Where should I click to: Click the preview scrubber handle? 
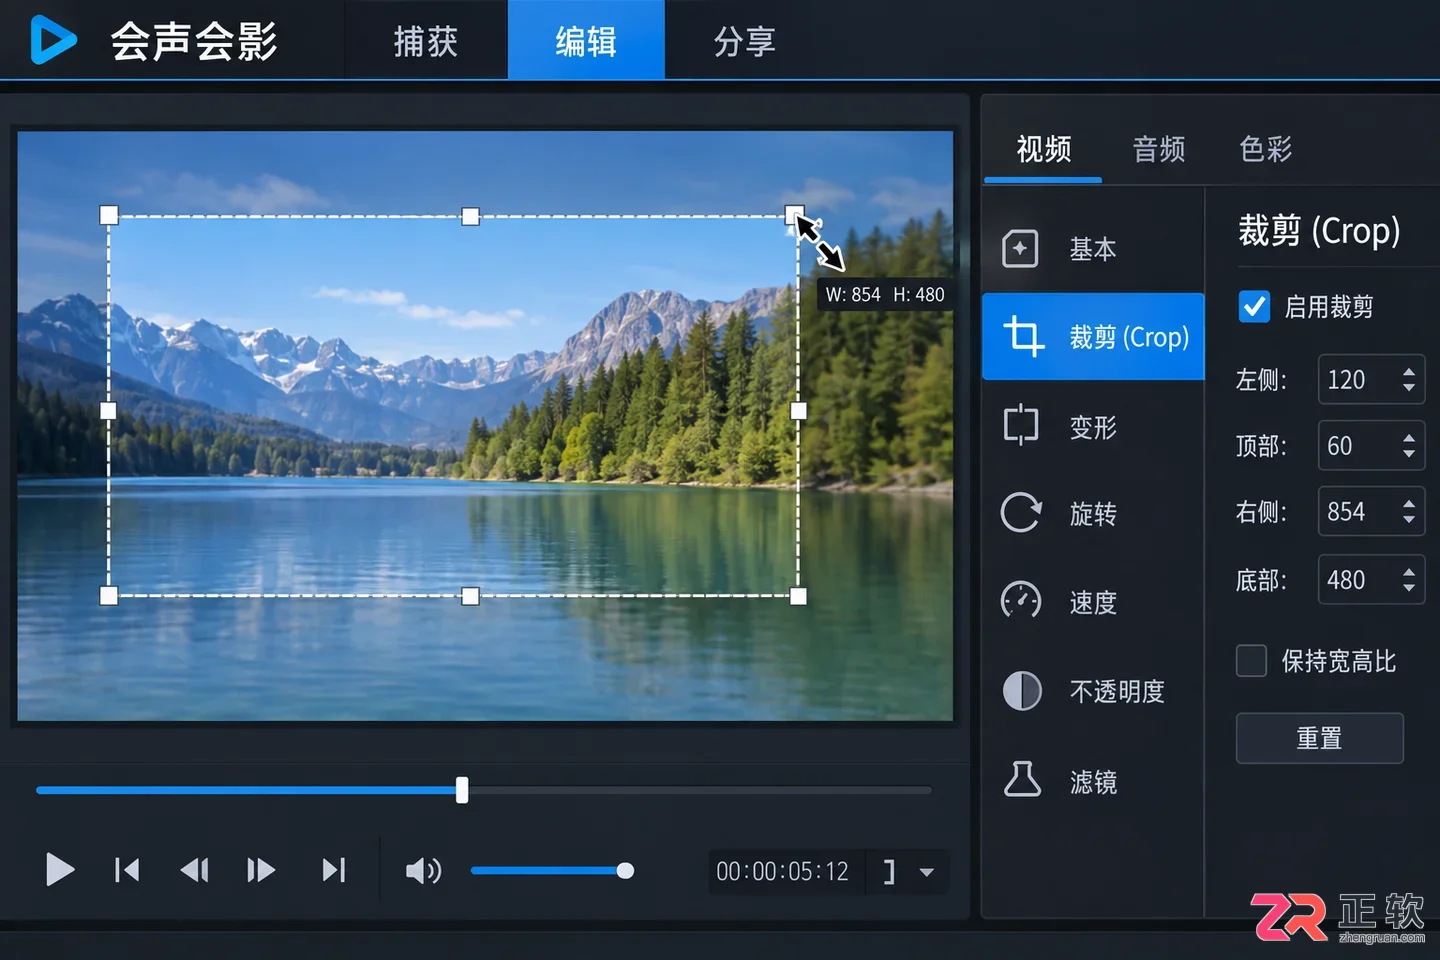pyautogui.click(x=462, y=790)
